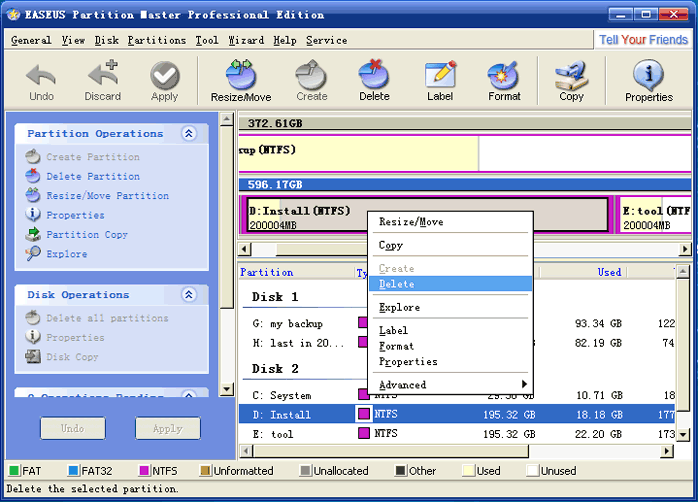Click the Partition column header
This screenshot has height=502, width=698.
(296, 272)
